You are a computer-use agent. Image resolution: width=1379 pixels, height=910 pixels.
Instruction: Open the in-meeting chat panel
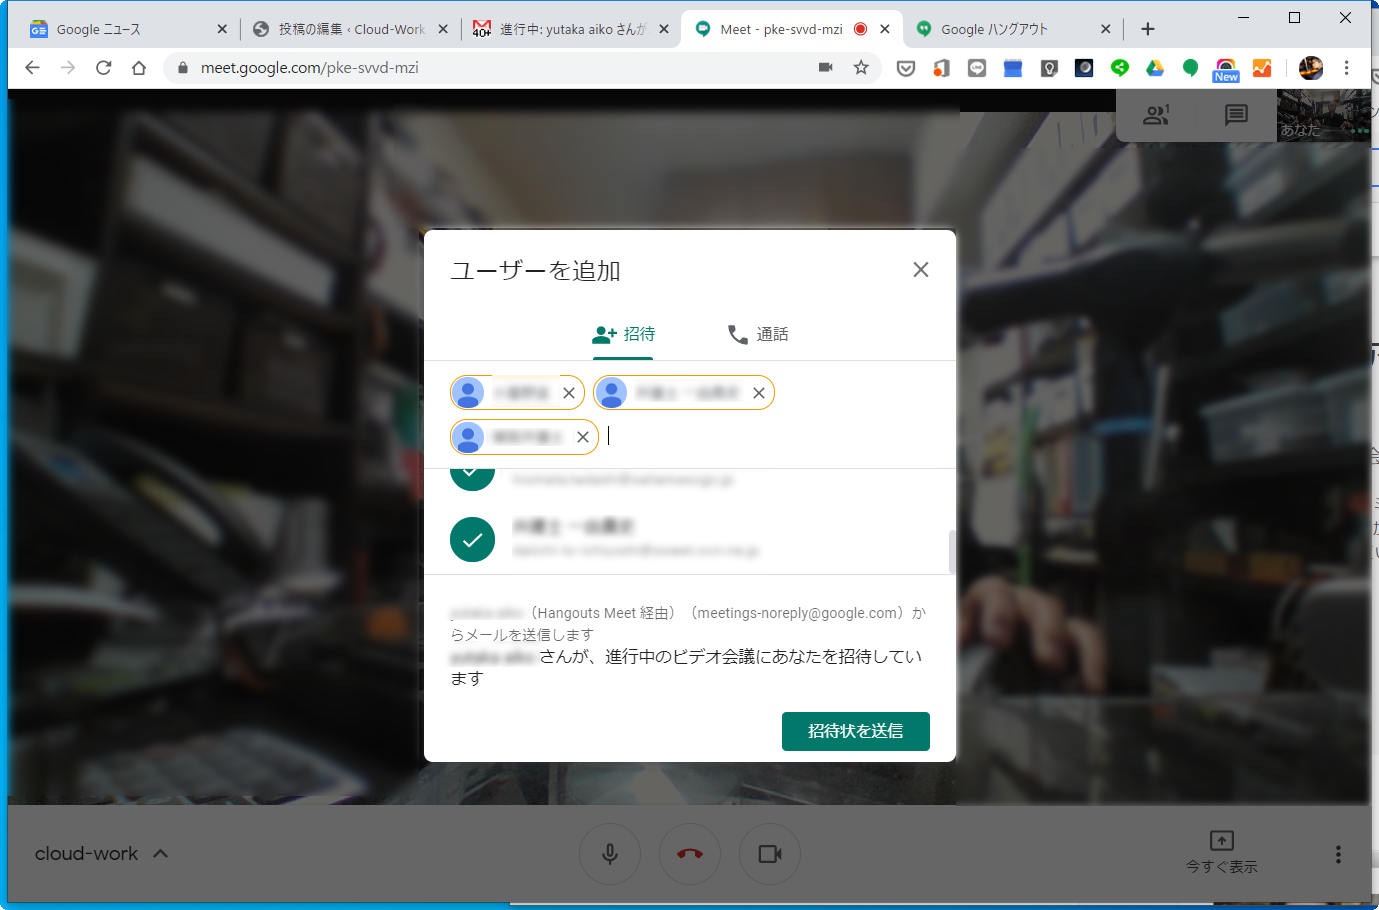coord(1236,115)
